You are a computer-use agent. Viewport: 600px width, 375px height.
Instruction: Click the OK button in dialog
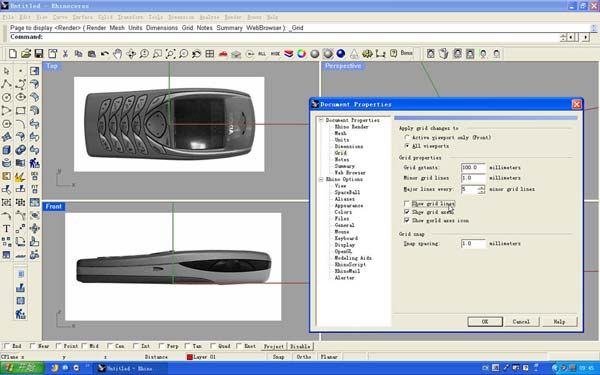[485, 321]
